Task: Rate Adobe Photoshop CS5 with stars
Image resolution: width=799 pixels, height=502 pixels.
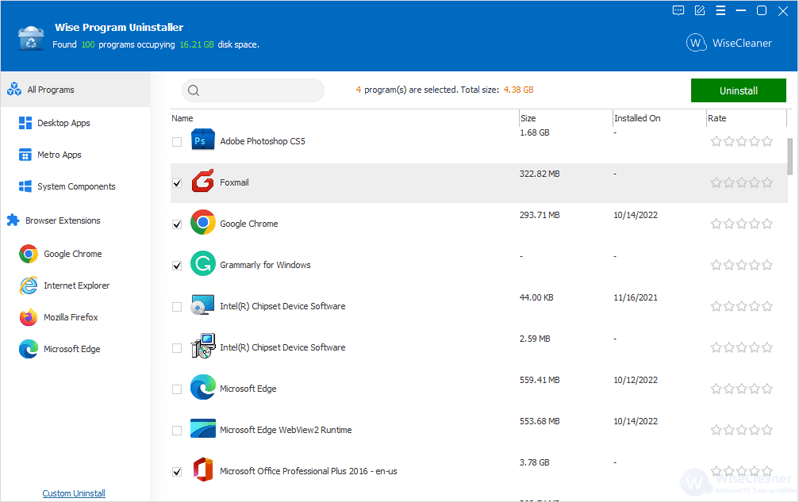Action: click(x=741, y=141)
